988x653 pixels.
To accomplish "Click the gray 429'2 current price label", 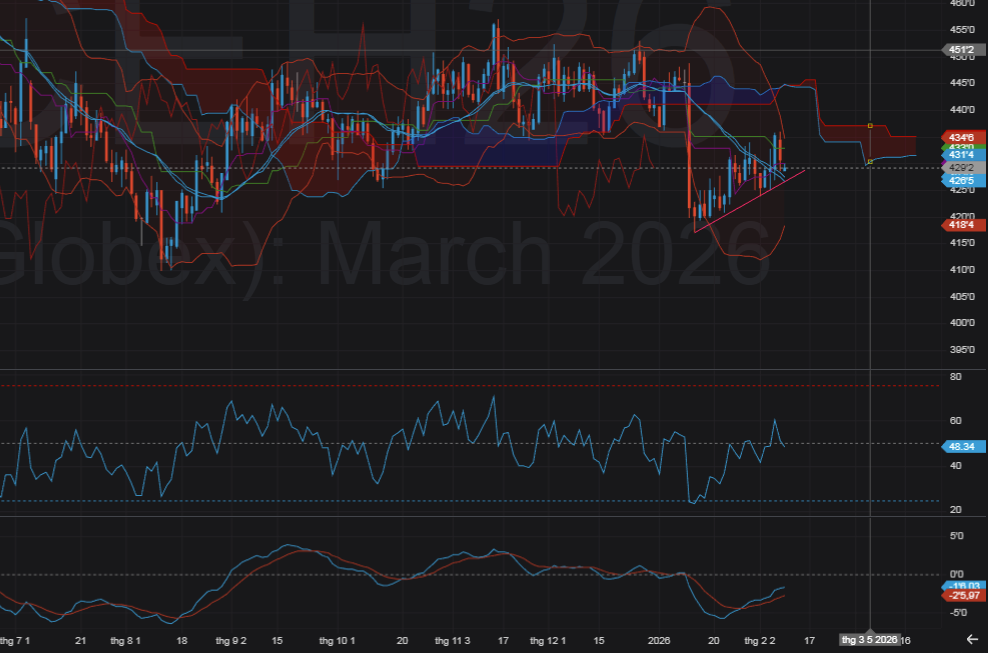I will point(964,168).
